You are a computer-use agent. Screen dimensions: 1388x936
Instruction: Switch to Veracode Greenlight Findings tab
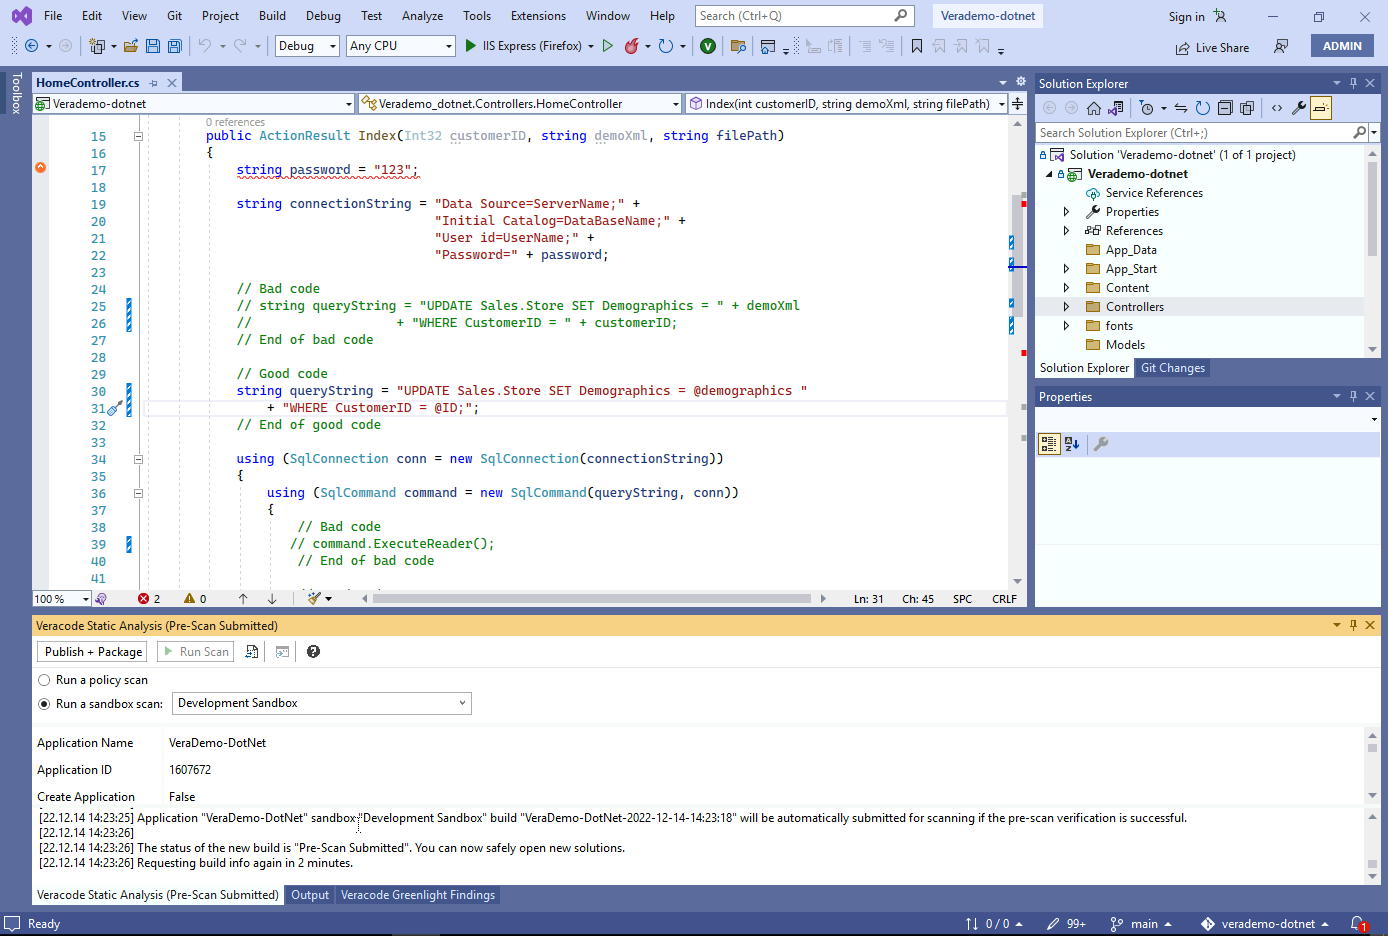[418, 895]
